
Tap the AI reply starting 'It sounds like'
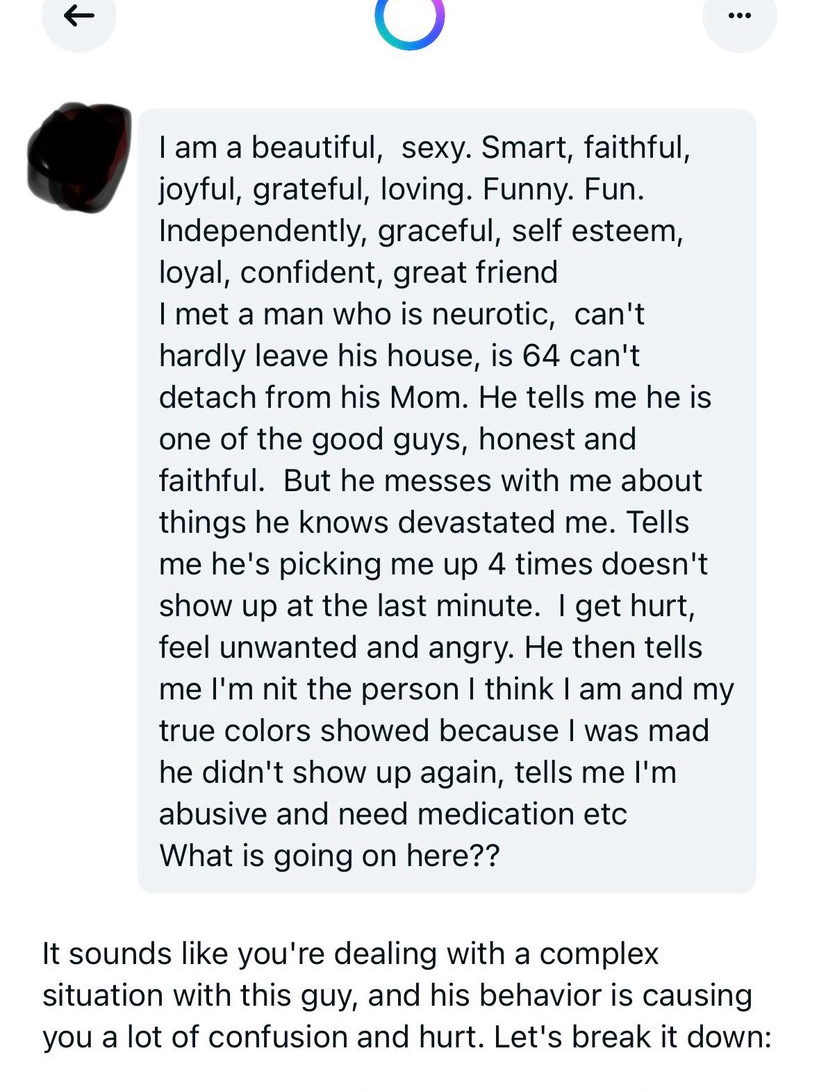(407, 995)
